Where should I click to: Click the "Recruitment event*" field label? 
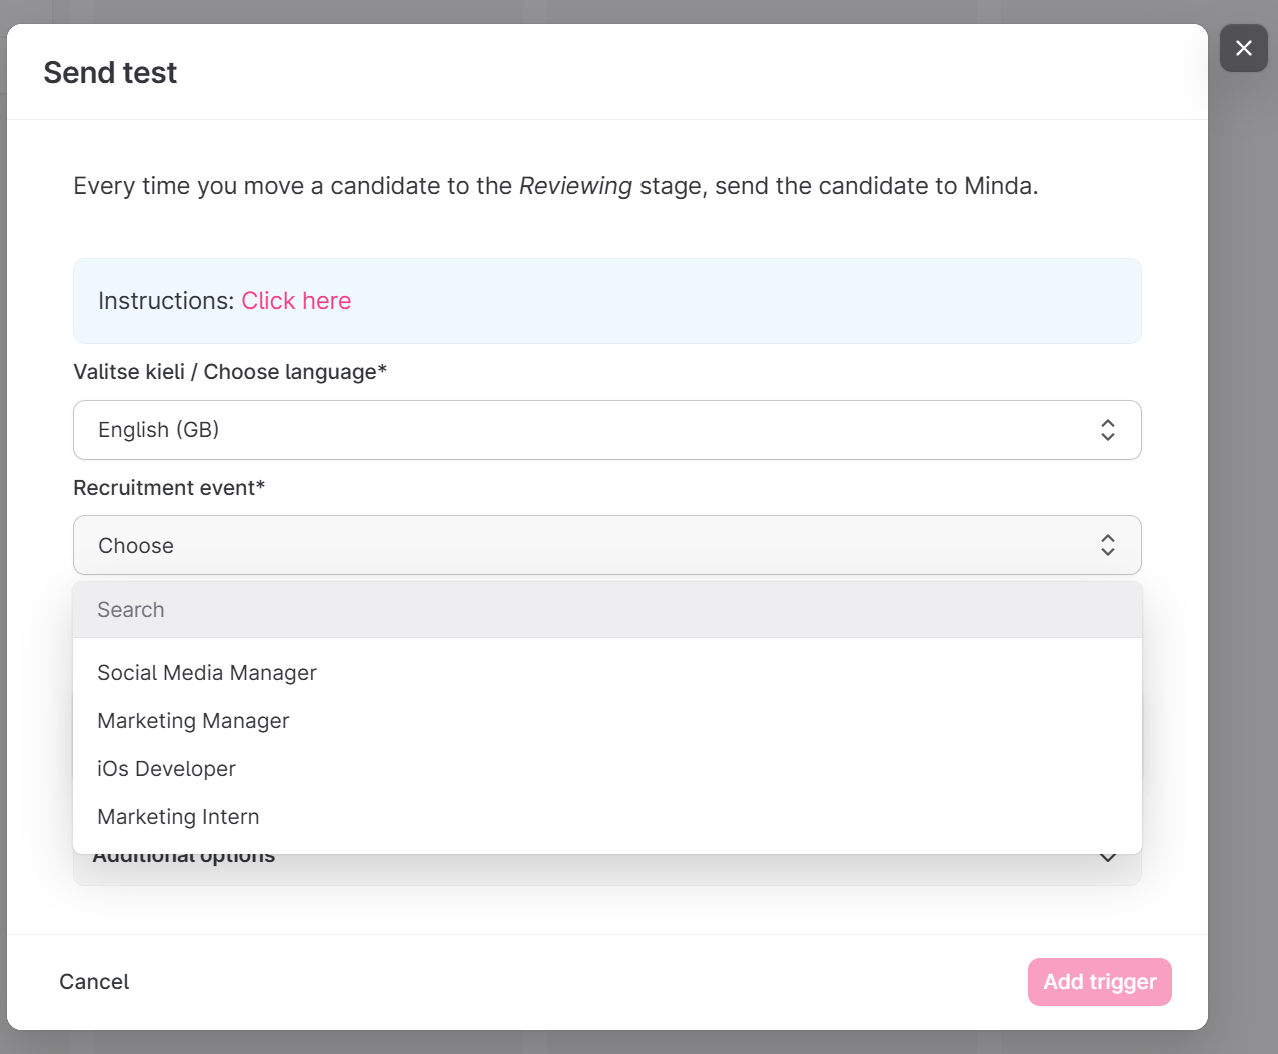[169, 488]
